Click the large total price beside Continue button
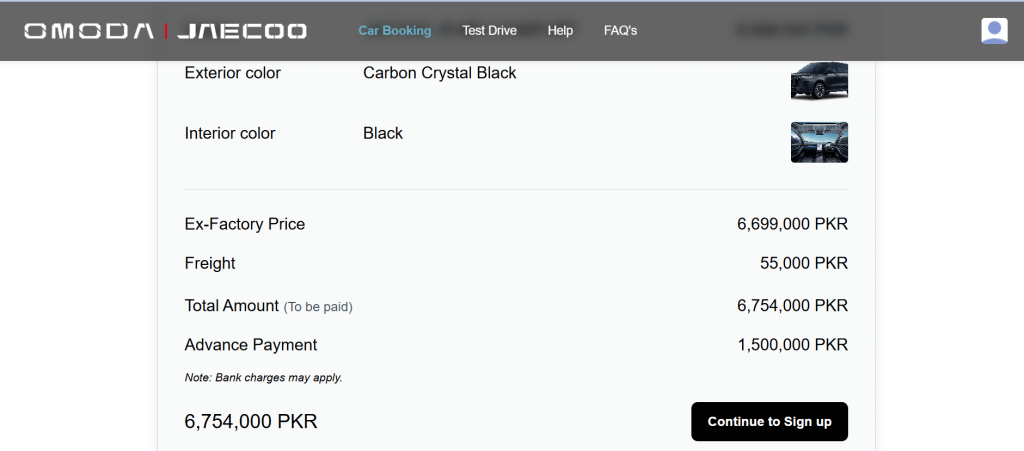The height and width of the screenshot is (451, 1024). (x=251, y=422)
